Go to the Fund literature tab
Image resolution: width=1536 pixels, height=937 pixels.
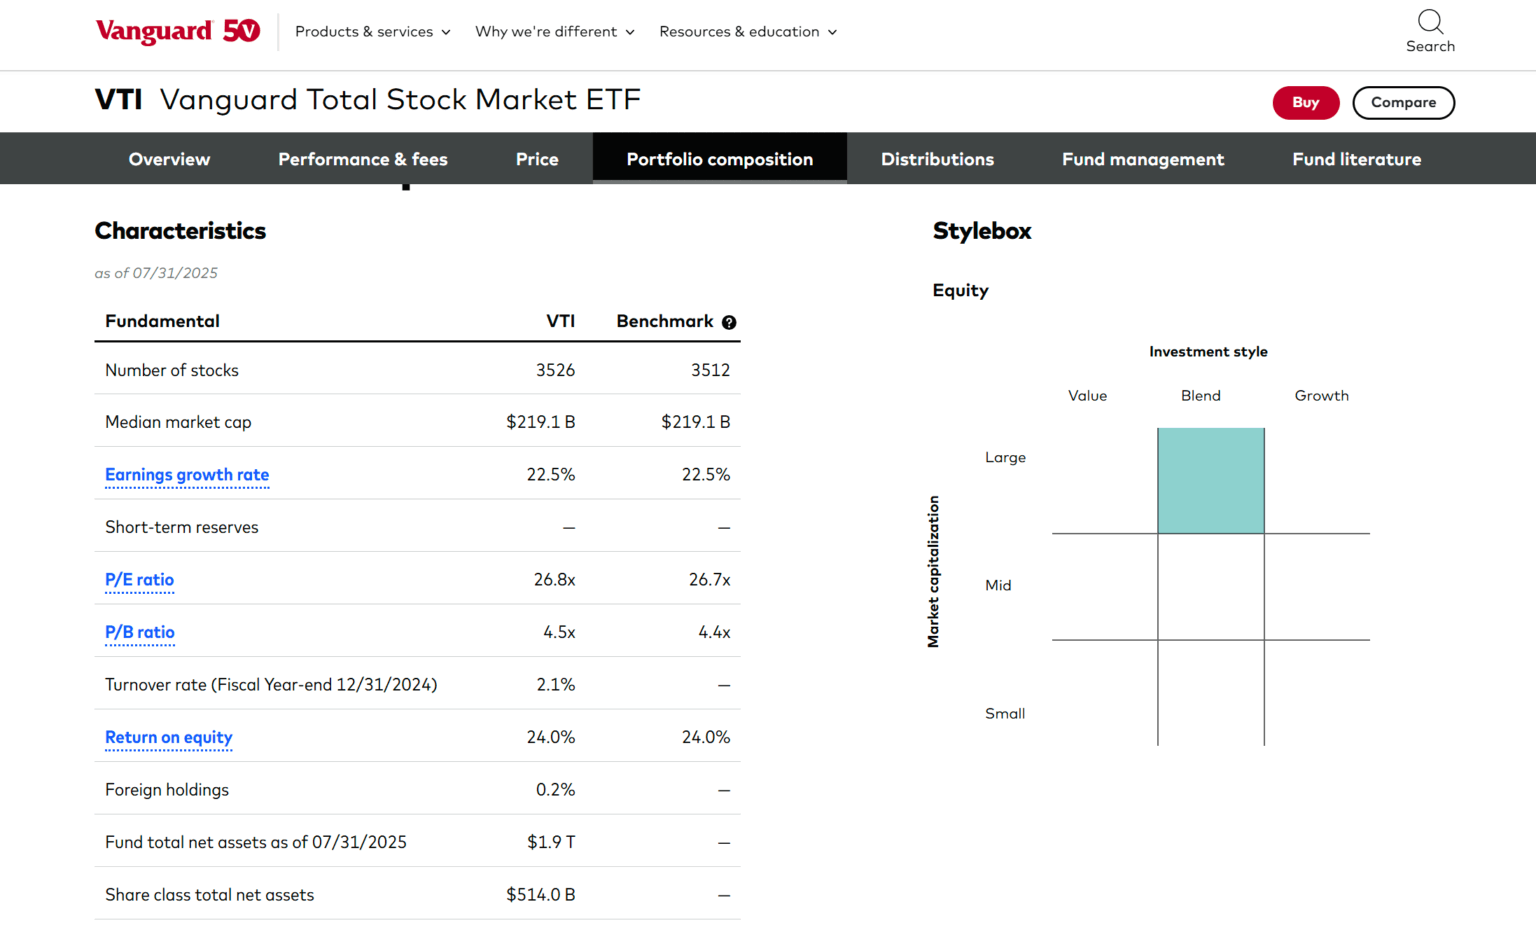1356,158
